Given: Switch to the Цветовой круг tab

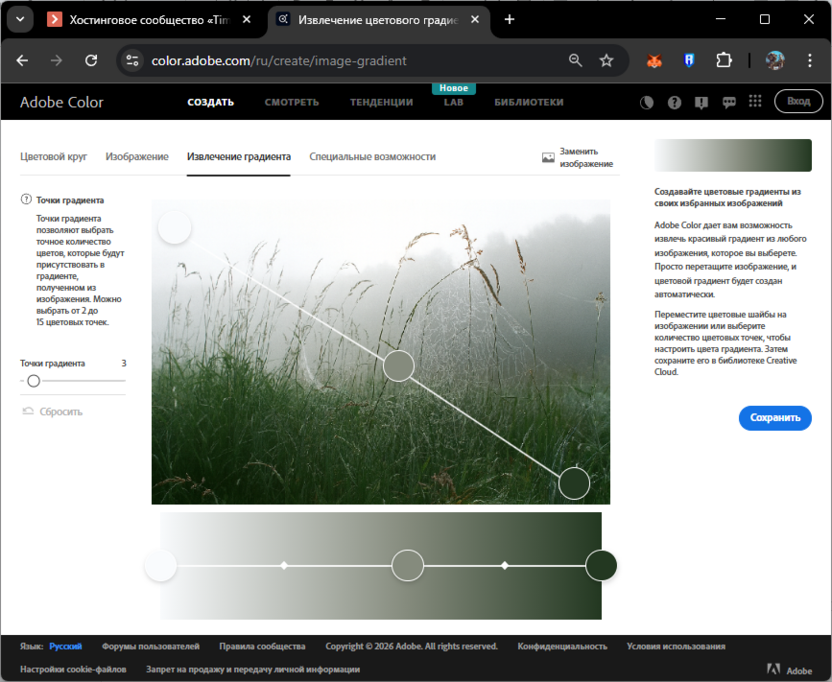Looking at the screenshot, I should [53, 157].
